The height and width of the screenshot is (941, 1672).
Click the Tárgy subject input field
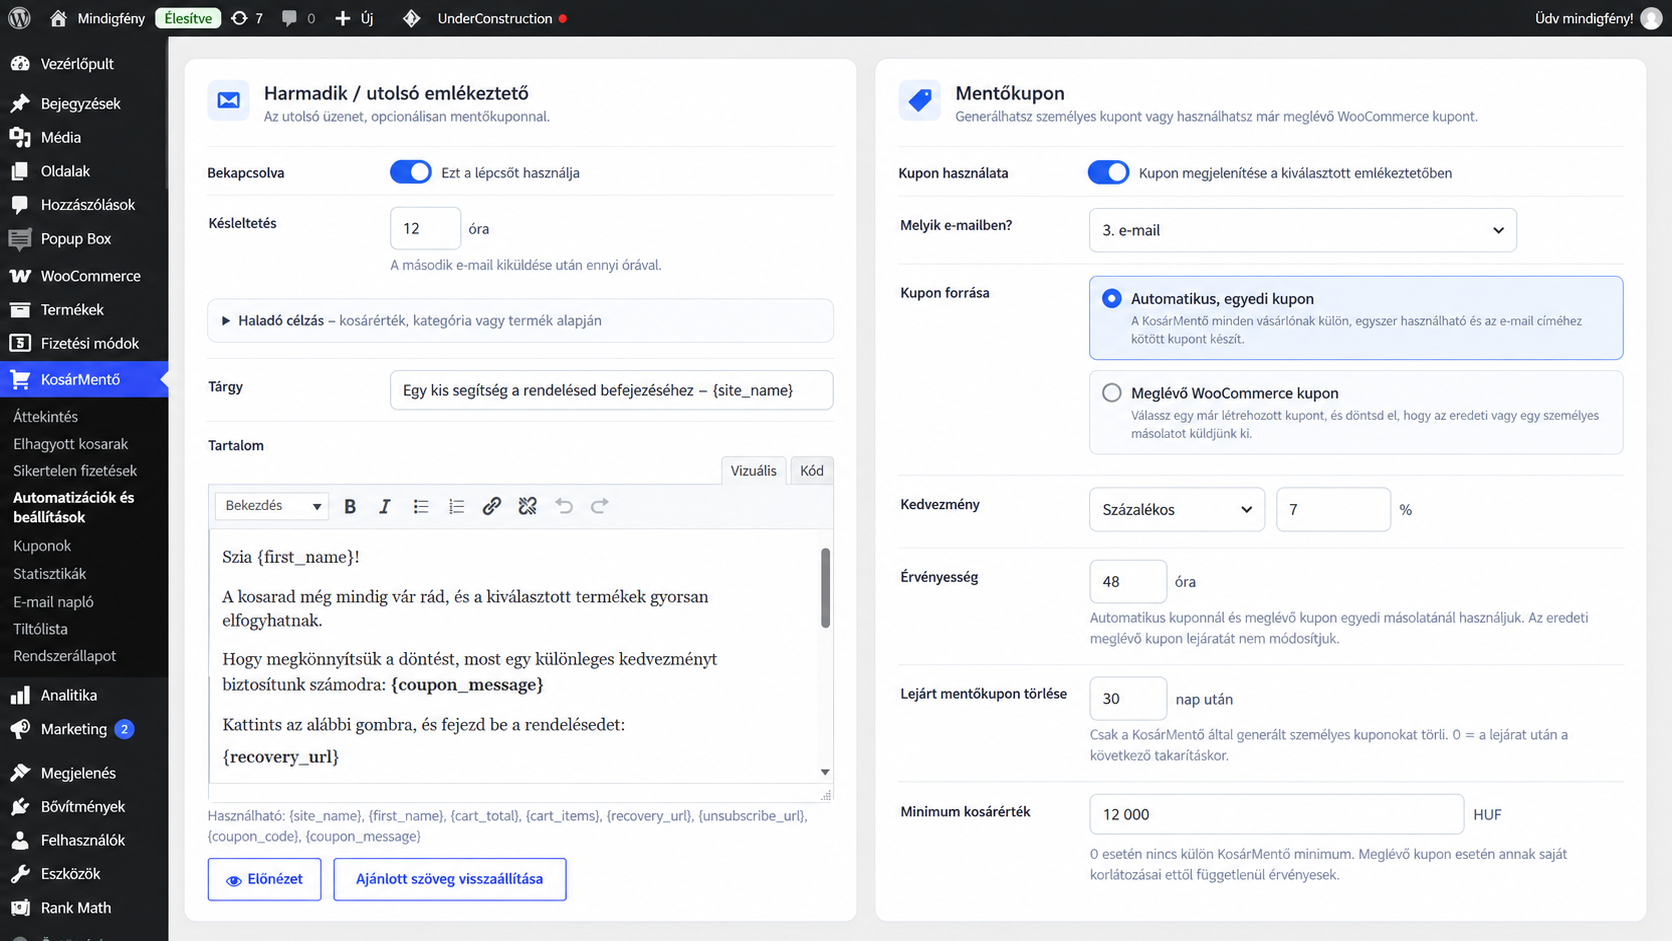[x=611, y=390]
